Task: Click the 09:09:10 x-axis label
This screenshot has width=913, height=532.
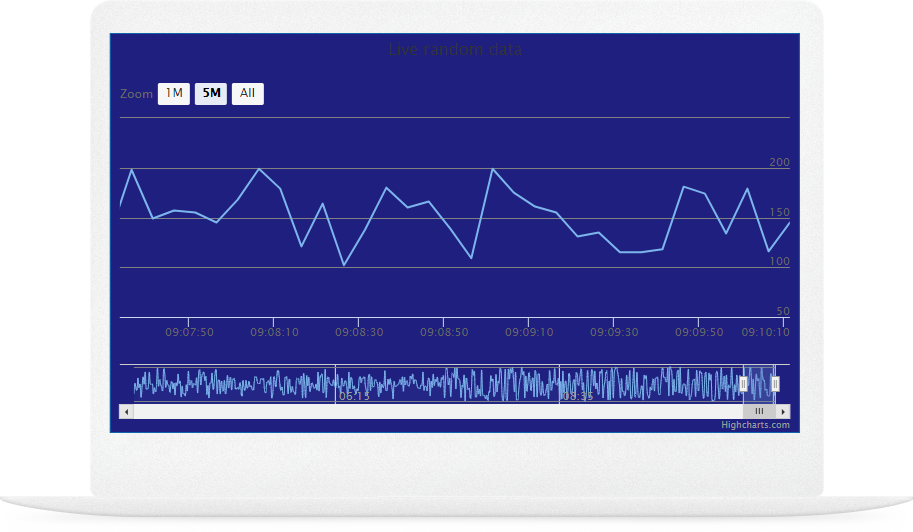Action: point(529,332)
